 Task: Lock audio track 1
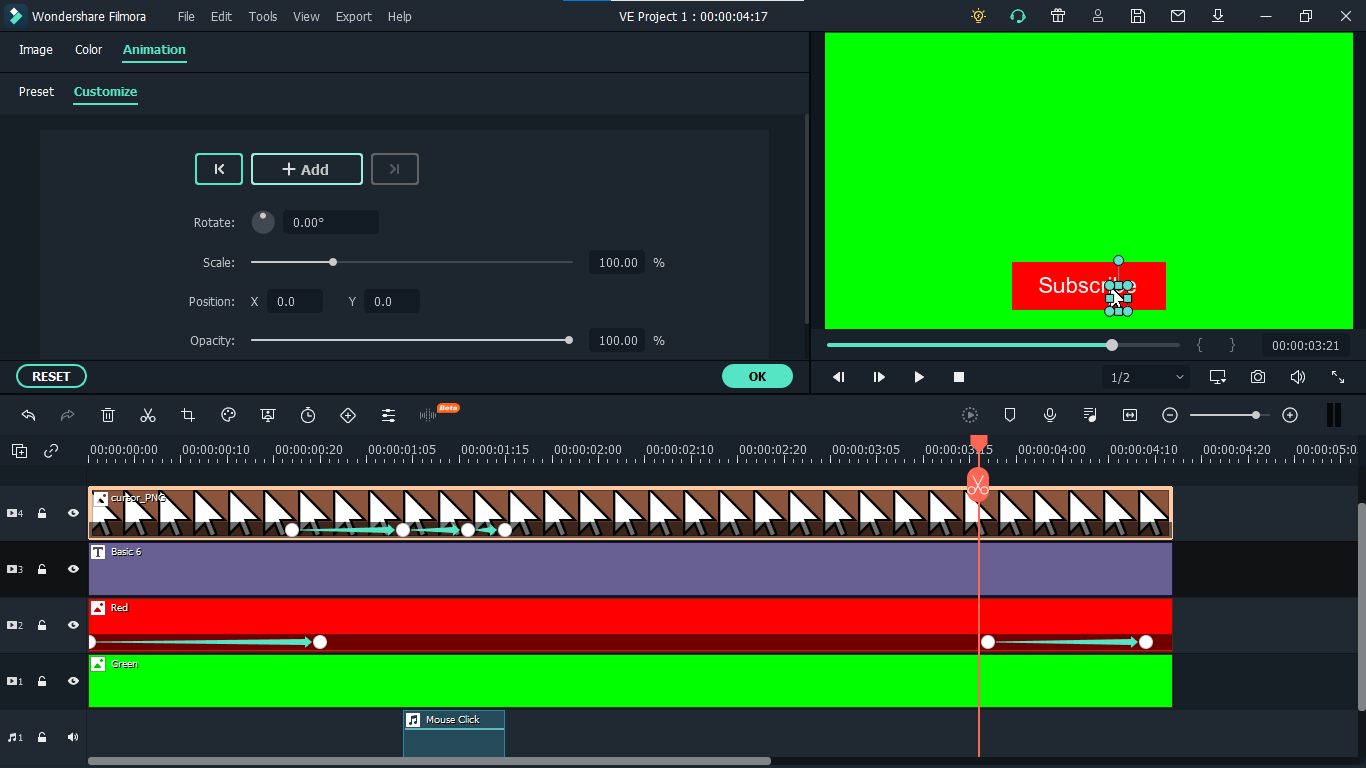[x=42, y=737]
